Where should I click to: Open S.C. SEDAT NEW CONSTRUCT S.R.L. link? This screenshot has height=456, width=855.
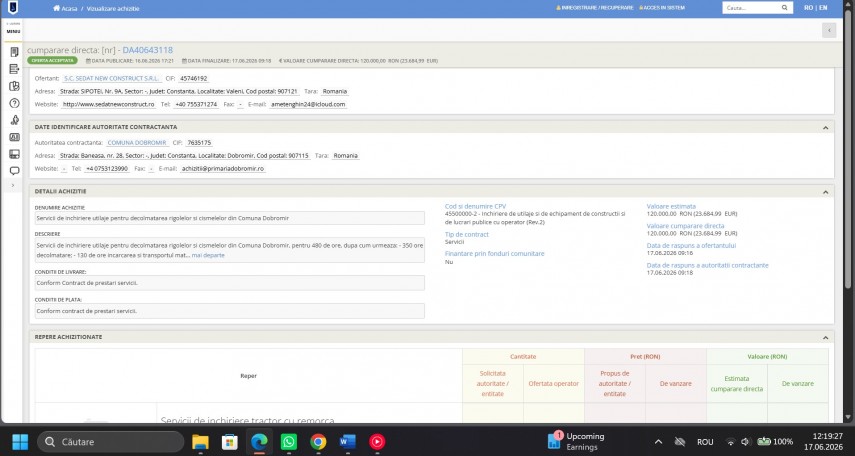(x=111, y=79)
